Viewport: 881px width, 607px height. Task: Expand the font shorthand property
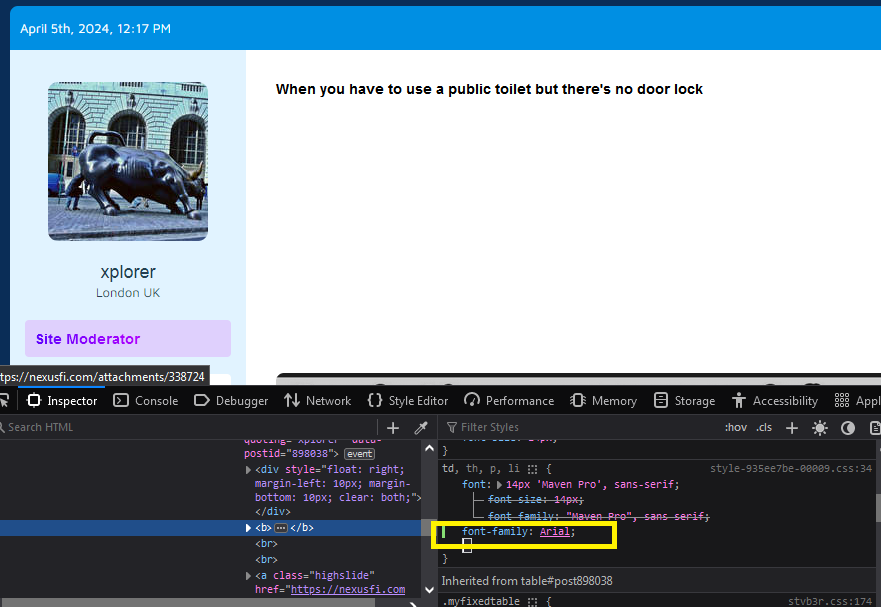[x=499, y=484]
